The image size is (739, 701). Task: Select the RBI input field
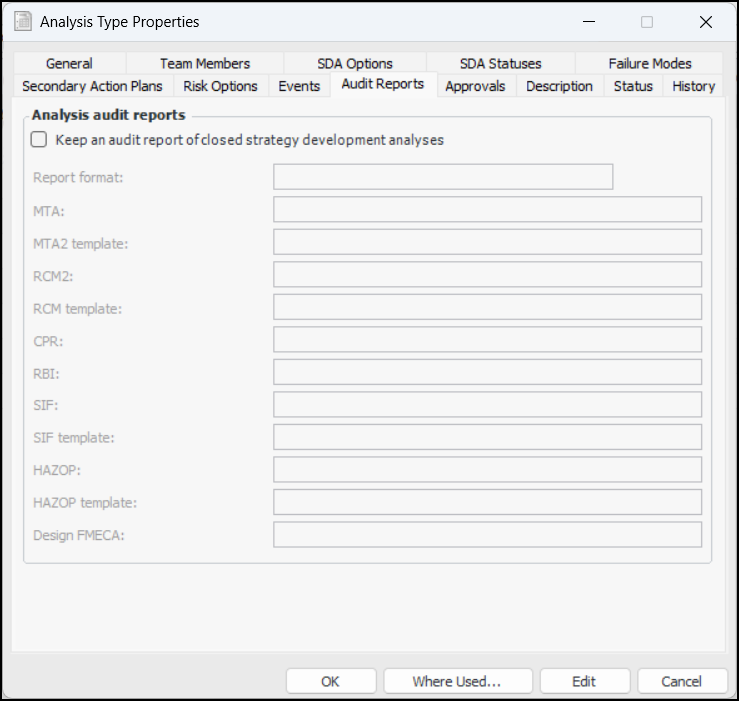[x=487, y=372]
